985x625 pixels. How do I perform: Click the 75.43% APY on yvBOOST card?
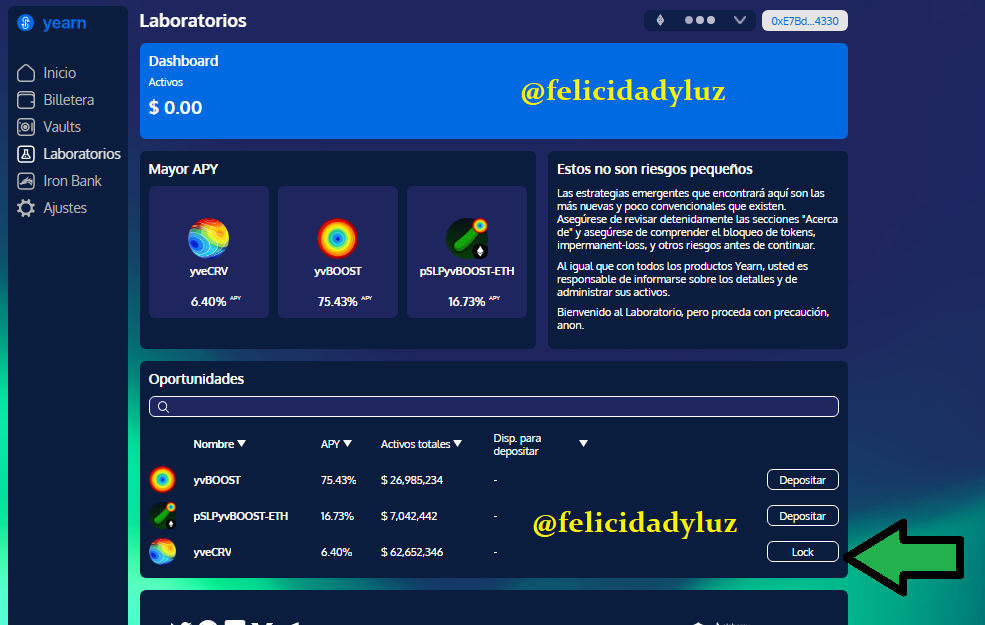337,302
